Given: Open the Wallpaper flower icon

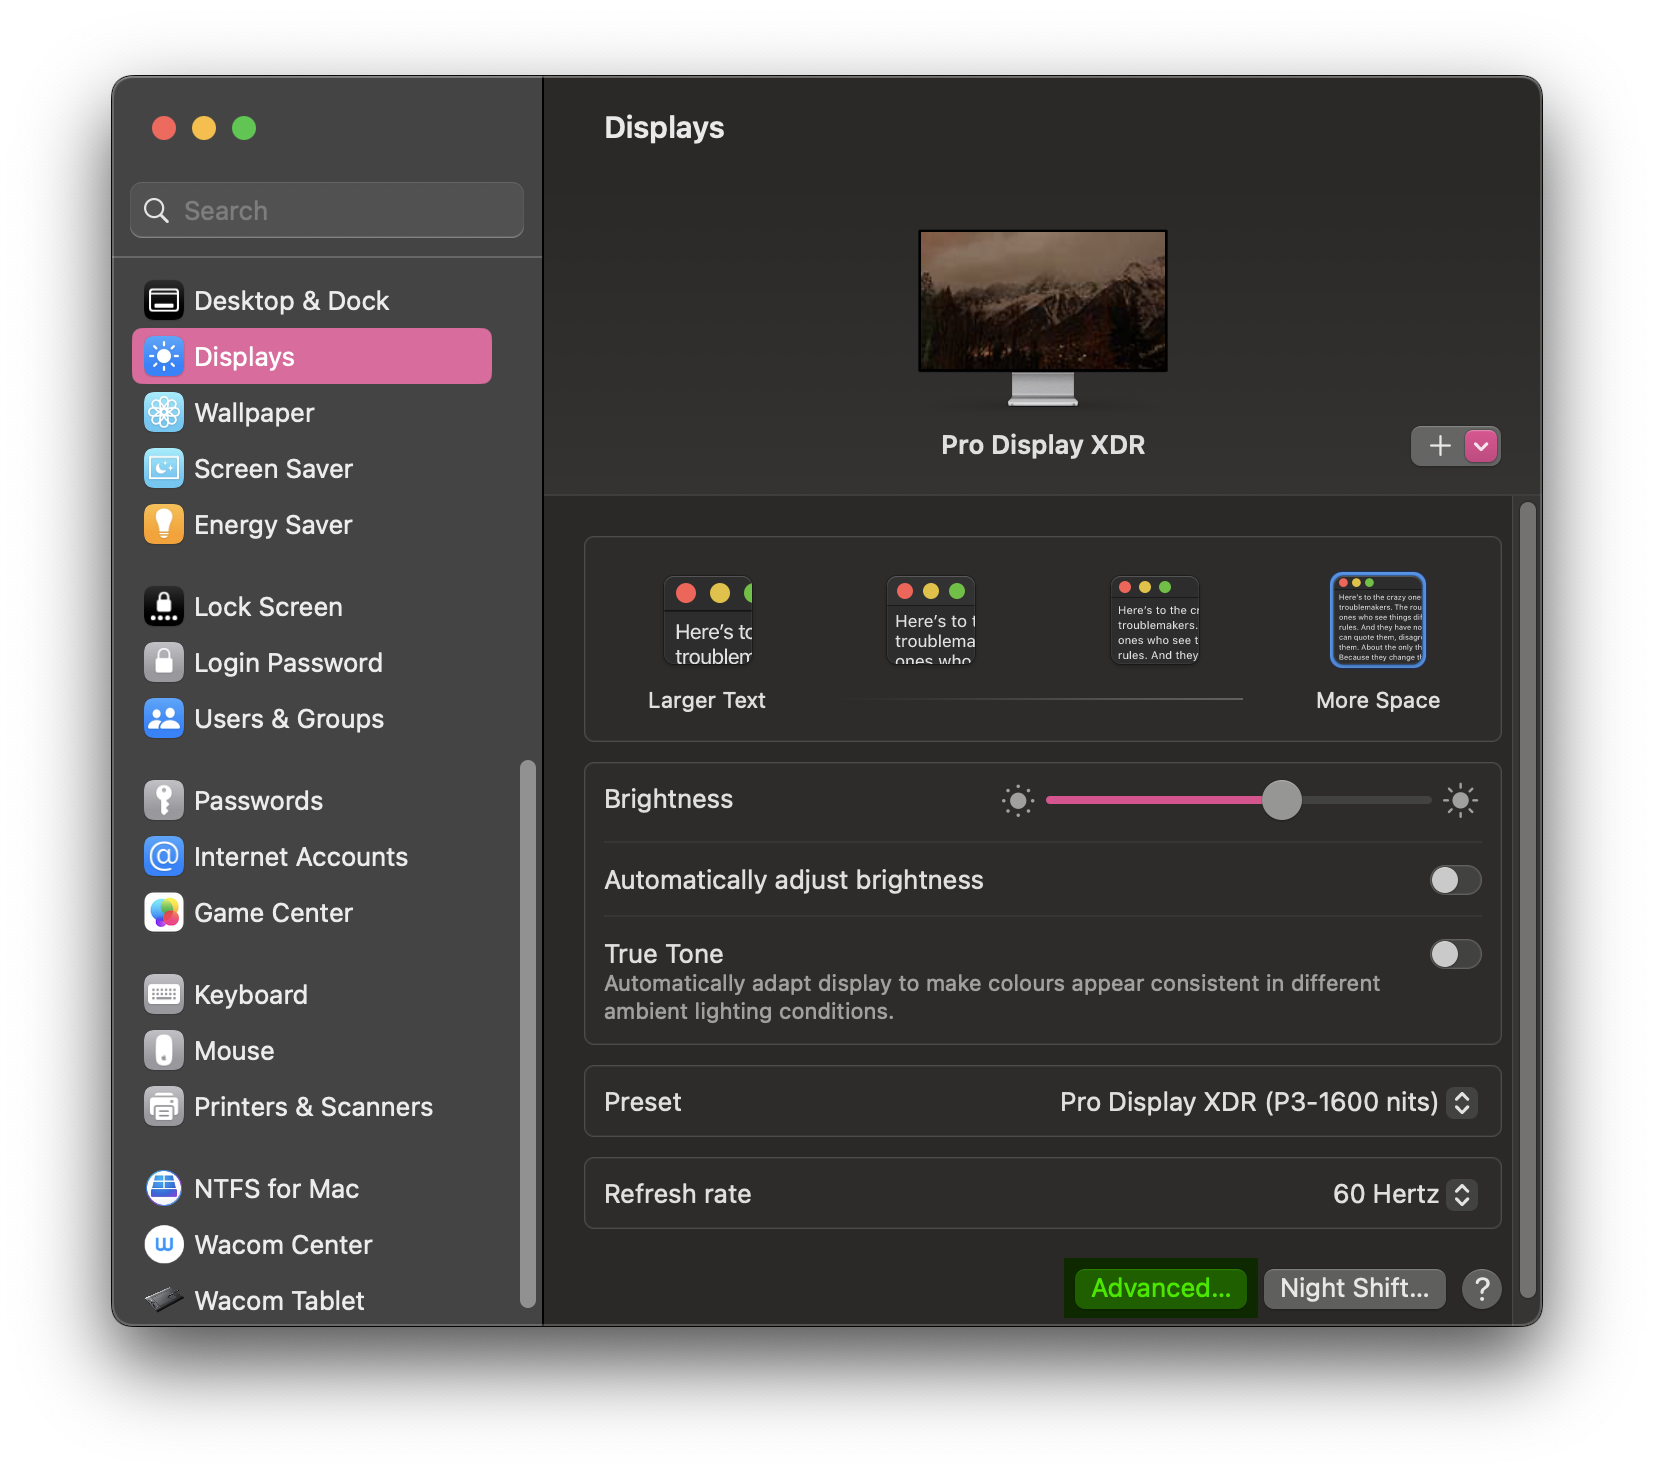Looking at the screenshot, I should coord(164,412).
